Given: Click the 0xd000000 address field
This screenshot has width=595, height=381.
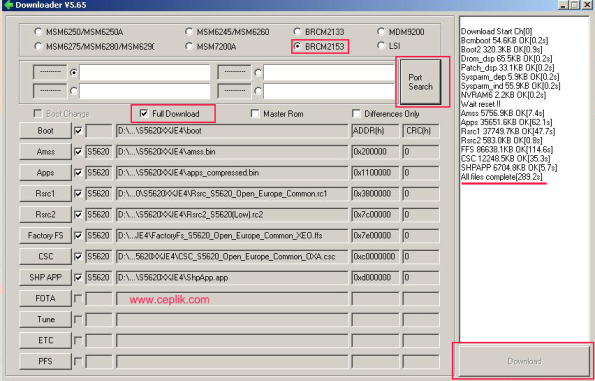Looking at the screenshot, I should pyautogui.click(x=375, y=277).
